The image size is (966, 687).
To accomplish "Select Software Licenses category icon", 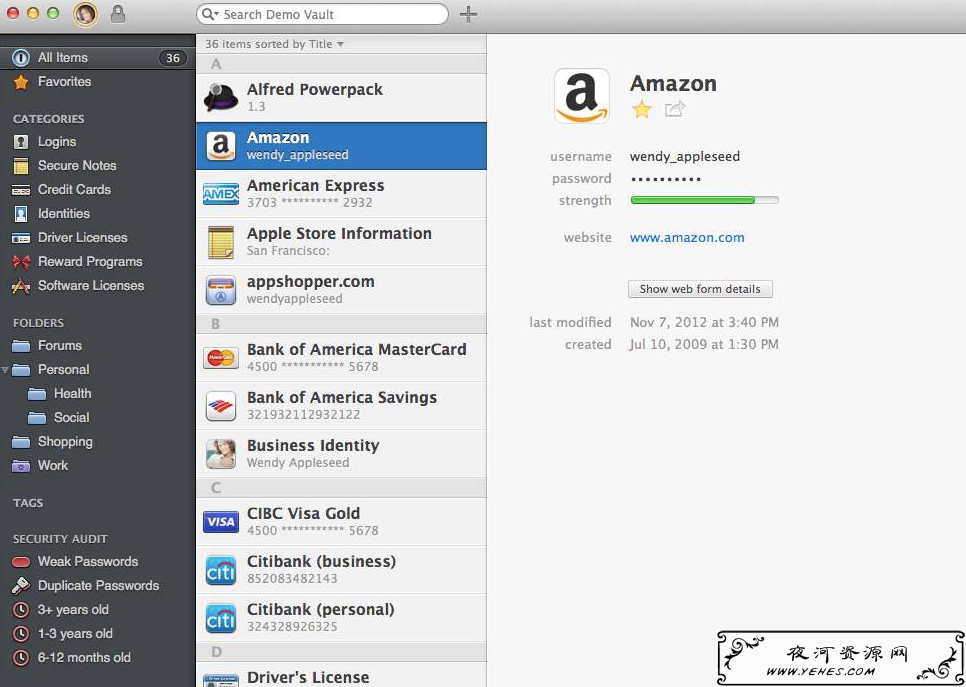I will [x=21, y=286].
